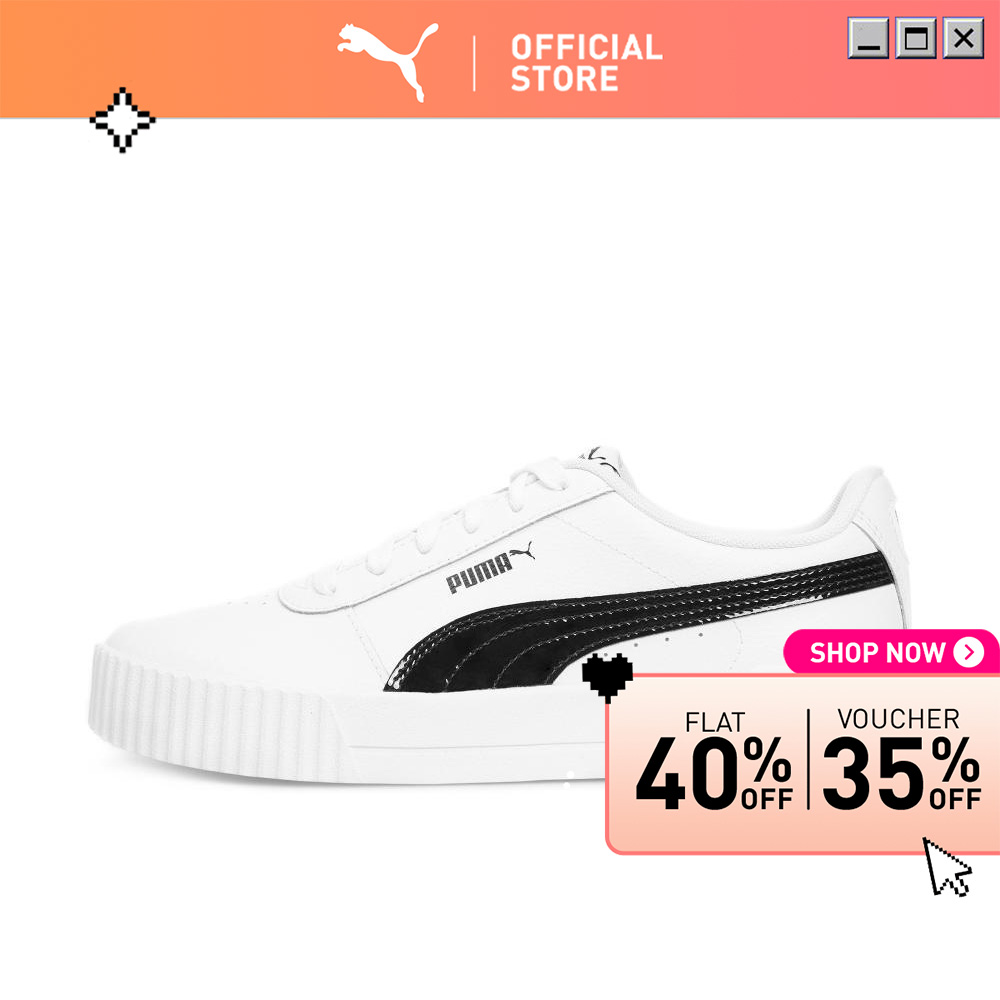
Task: Close the retro window with X
Action: point(963,38)
